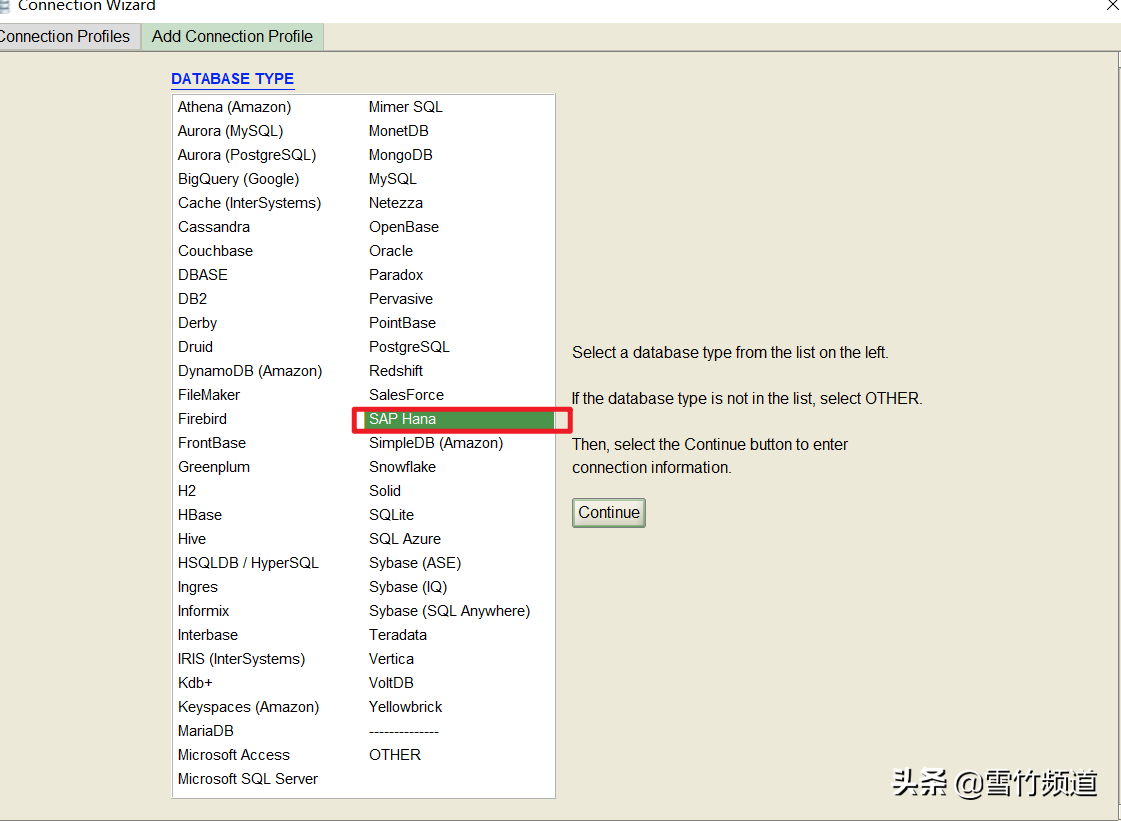This screenshot has width=1121, height=821.
Task: Click the DATABASE TYPE heading link
Action: tap(232, 79)
